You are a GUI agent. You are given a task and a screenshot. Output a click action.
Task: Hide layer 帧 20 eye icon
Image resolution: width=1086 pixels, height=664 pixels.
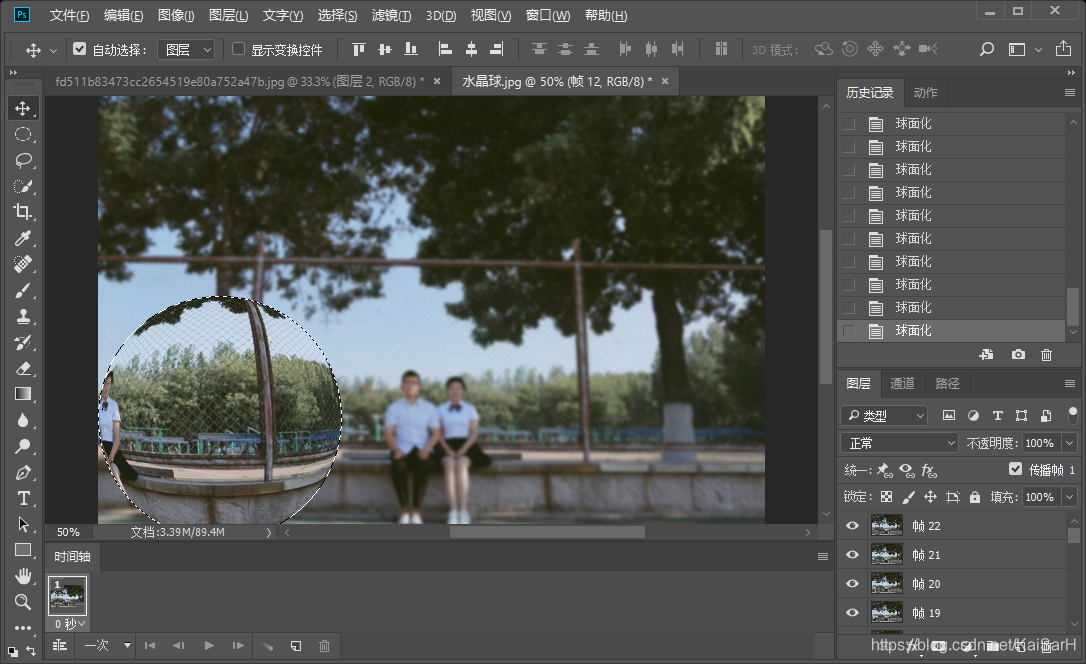pyautogui.click(x=852, y=584)
